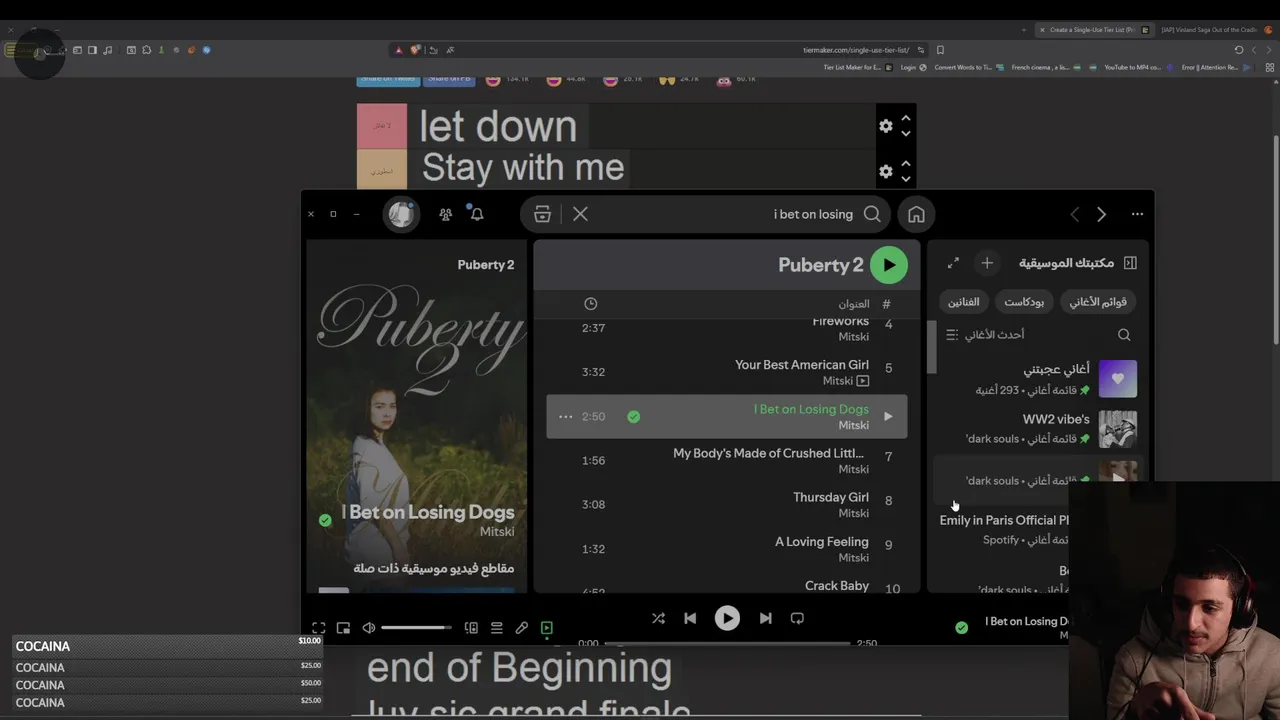The height and width of the screenshot is (720, 1280).
Task: Click Puberty 2 heading in now playing panel
Action: point(486,265)
